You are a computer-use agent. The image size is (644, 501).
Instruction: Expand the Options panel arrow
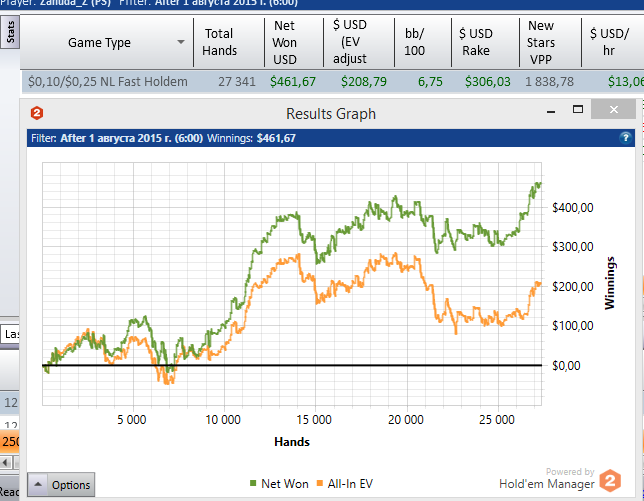tap(38, 485)
